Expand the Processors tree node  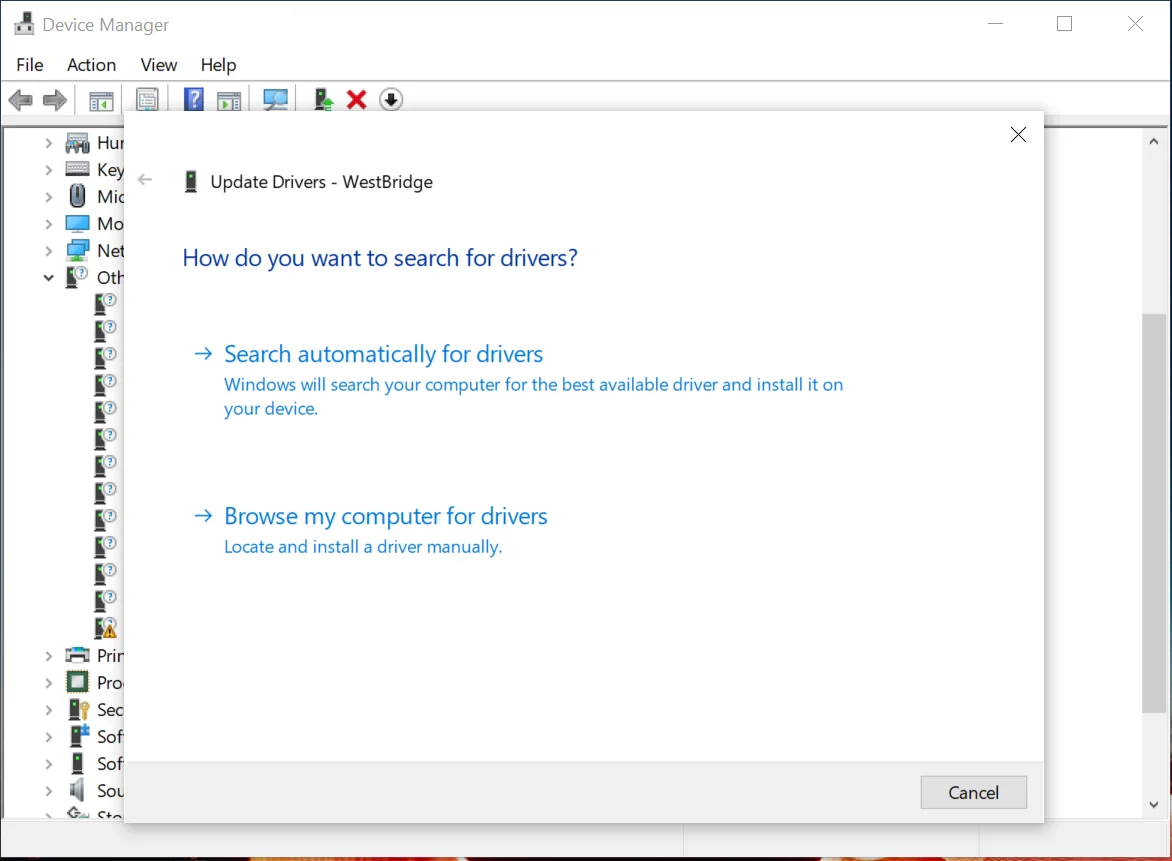click(49, 682)
